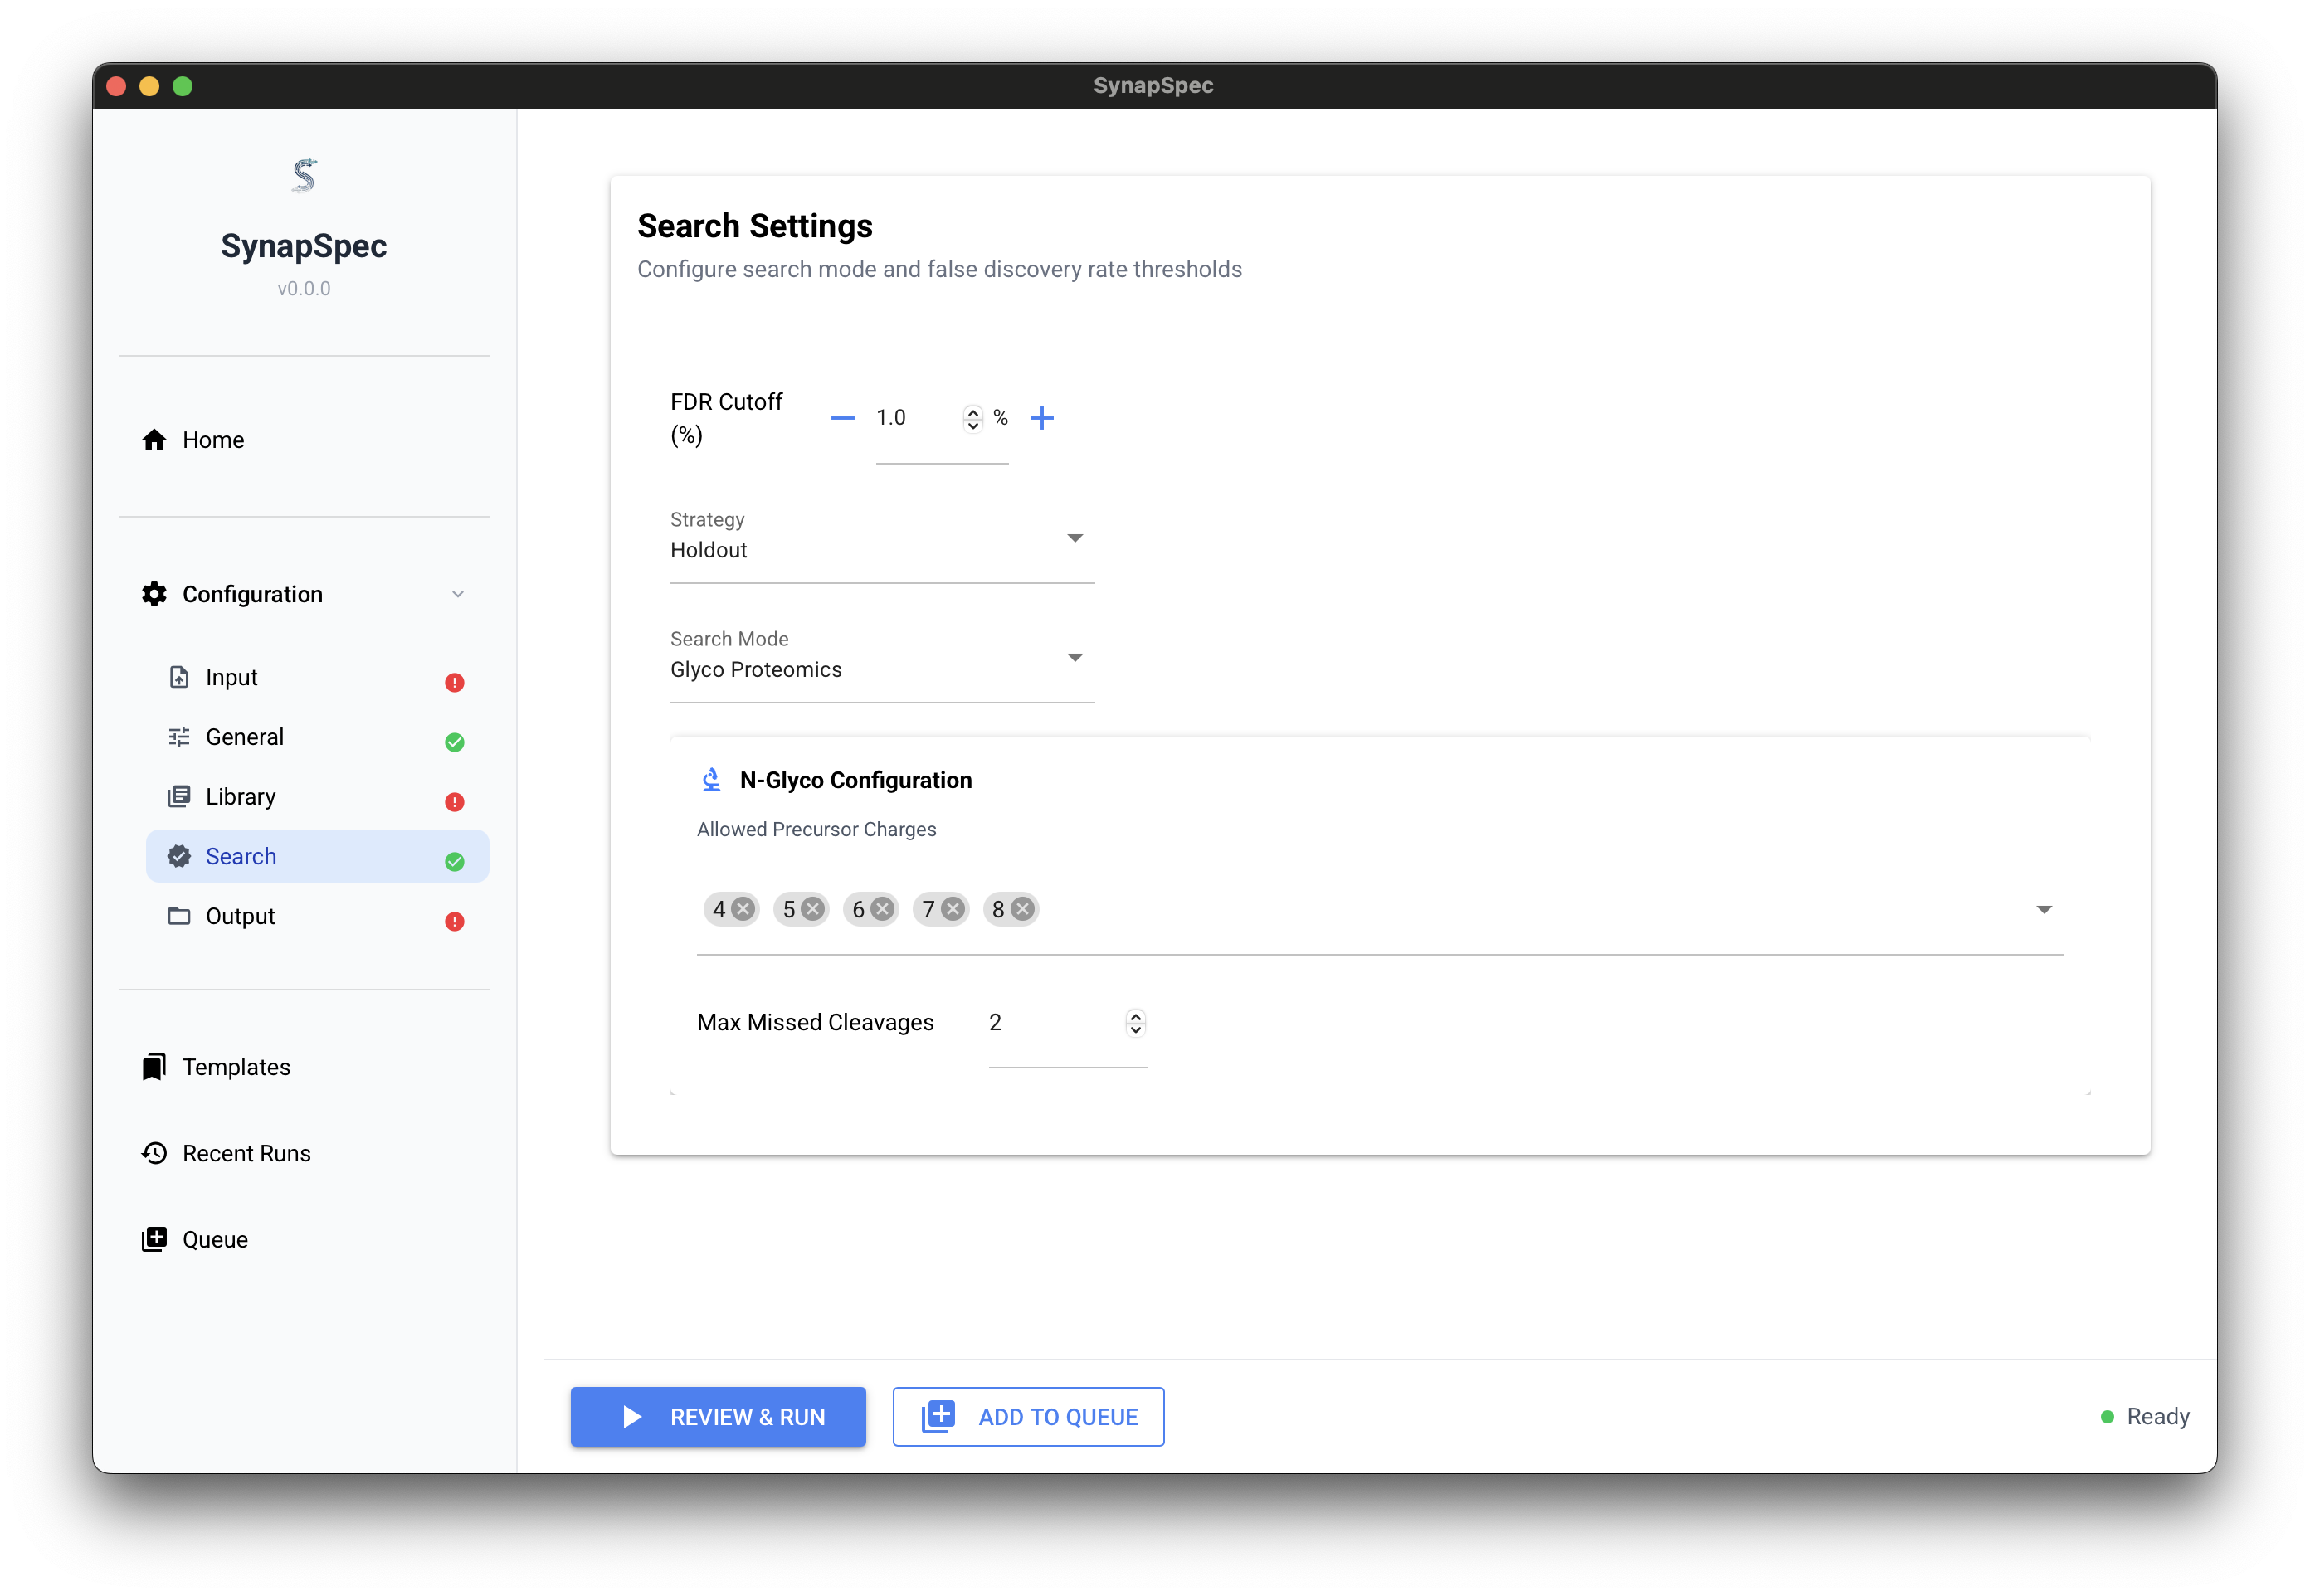Click the Configuration gear icon
The width and height of the screenshot is (2310, 1596).
(154, 594)
